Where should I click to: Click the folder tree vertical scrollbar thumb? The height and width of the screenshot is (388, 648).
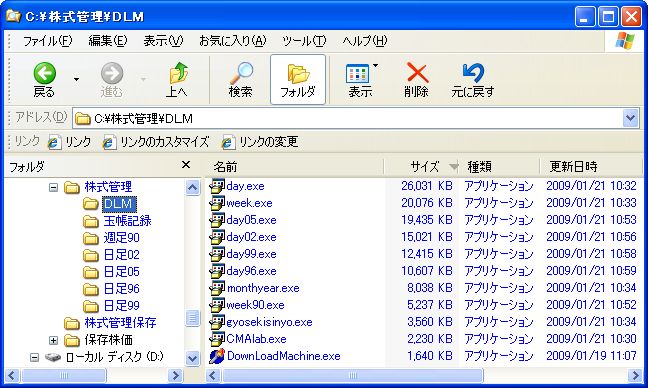pos(193,318)
